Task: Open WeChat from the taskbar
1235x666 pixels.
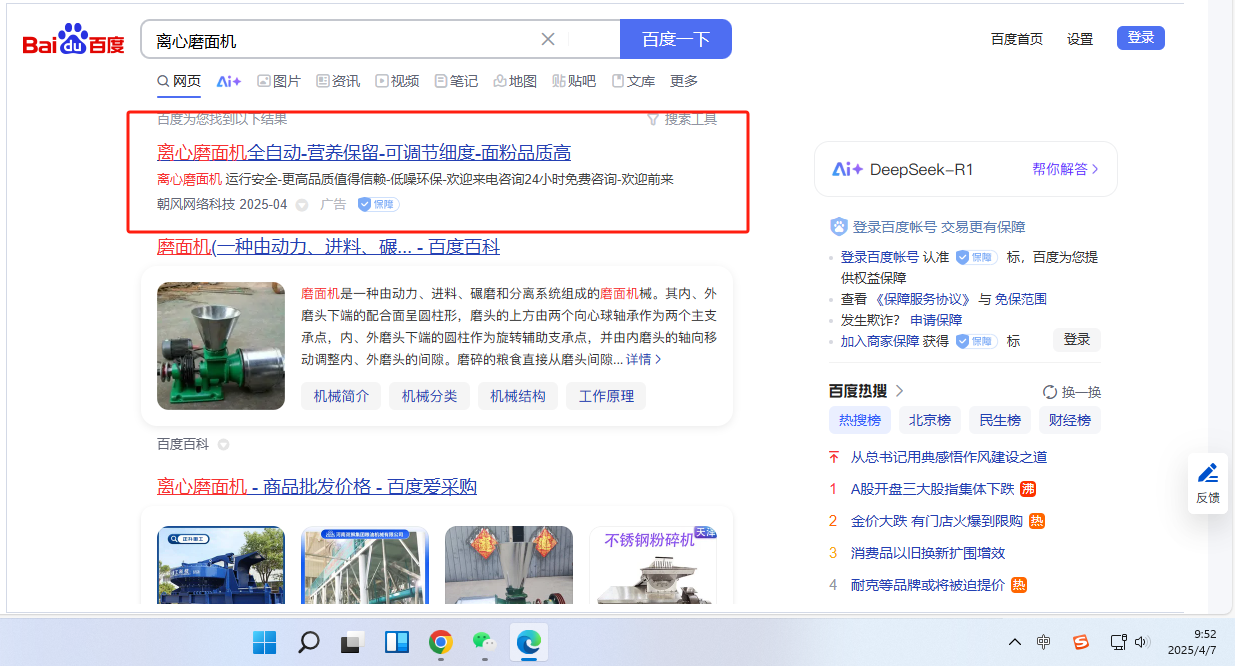Action: pyautogui.click(x=484, y=642)
